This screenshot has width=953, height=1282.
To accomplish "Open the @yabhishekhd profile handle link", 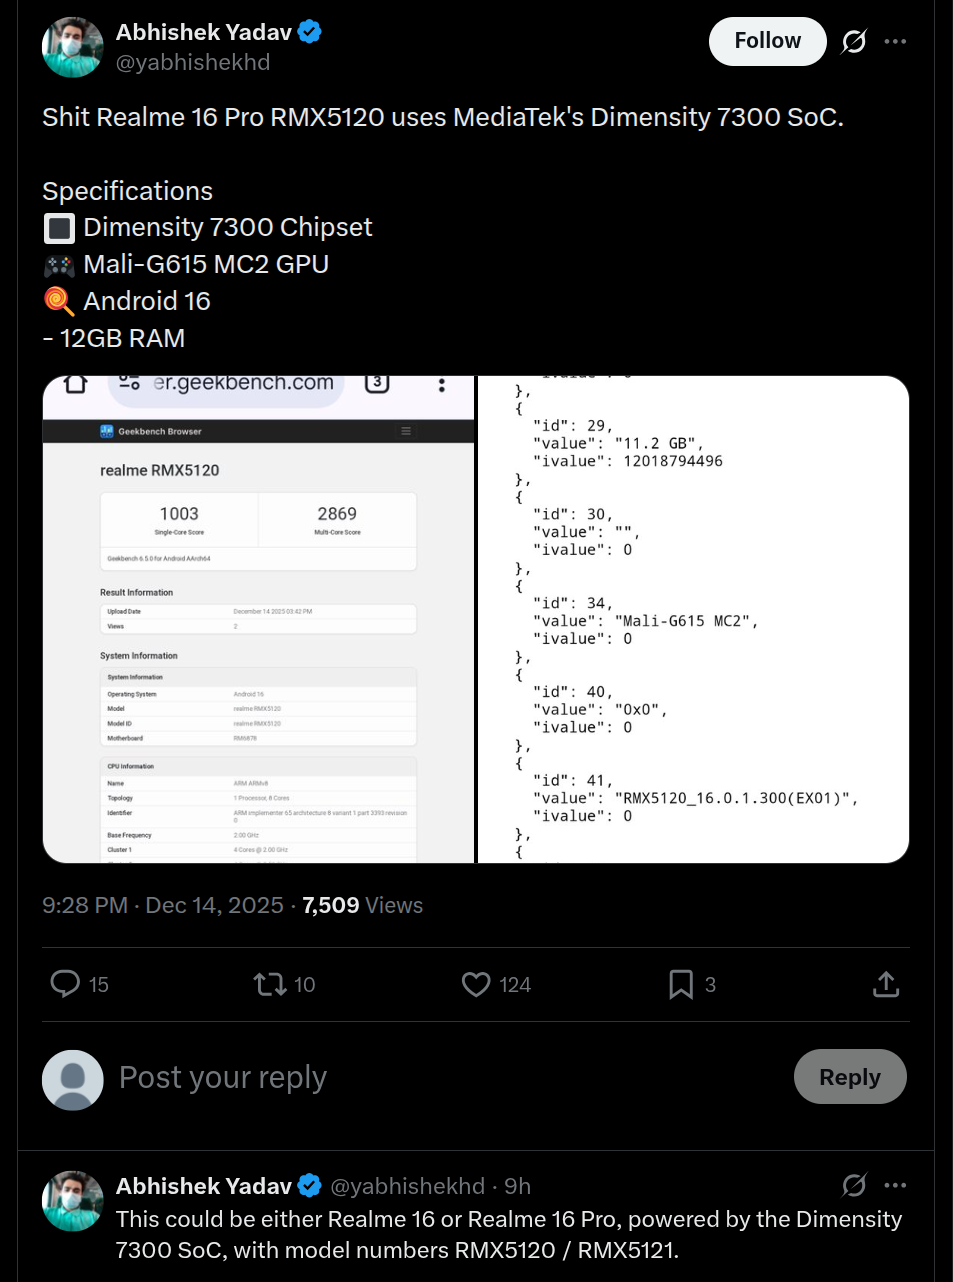I will click(193, 62).
